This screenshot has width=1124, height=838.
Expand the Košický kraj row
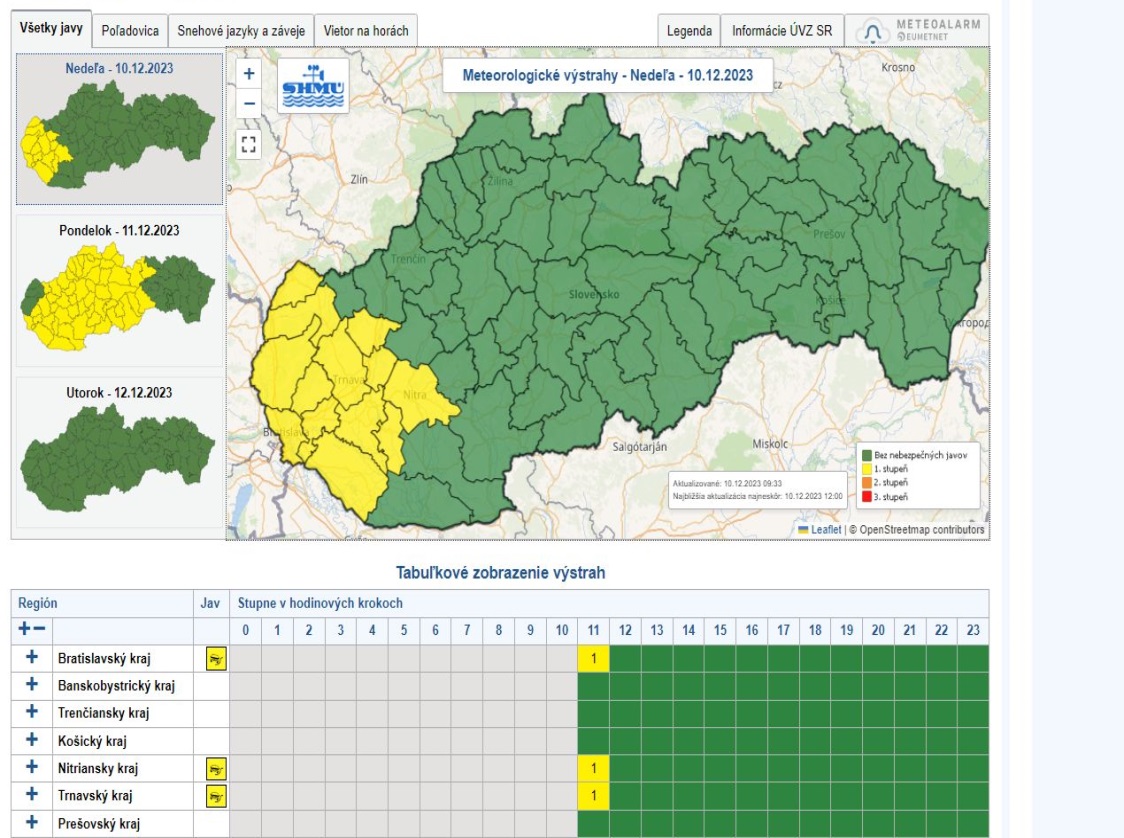tap(31, 741)
